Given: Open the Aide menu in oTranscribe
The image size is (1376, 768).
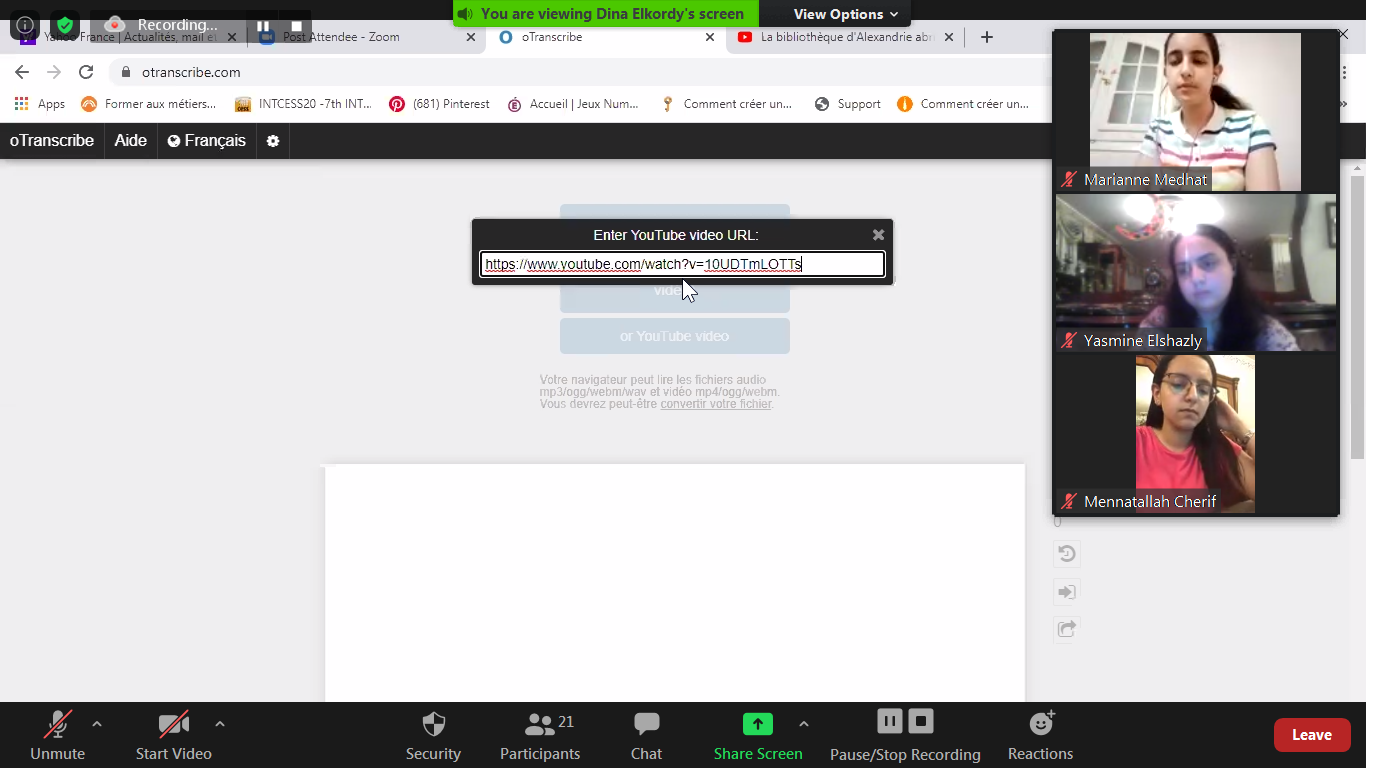Looking at the screenshot, I should pos(130,141).
